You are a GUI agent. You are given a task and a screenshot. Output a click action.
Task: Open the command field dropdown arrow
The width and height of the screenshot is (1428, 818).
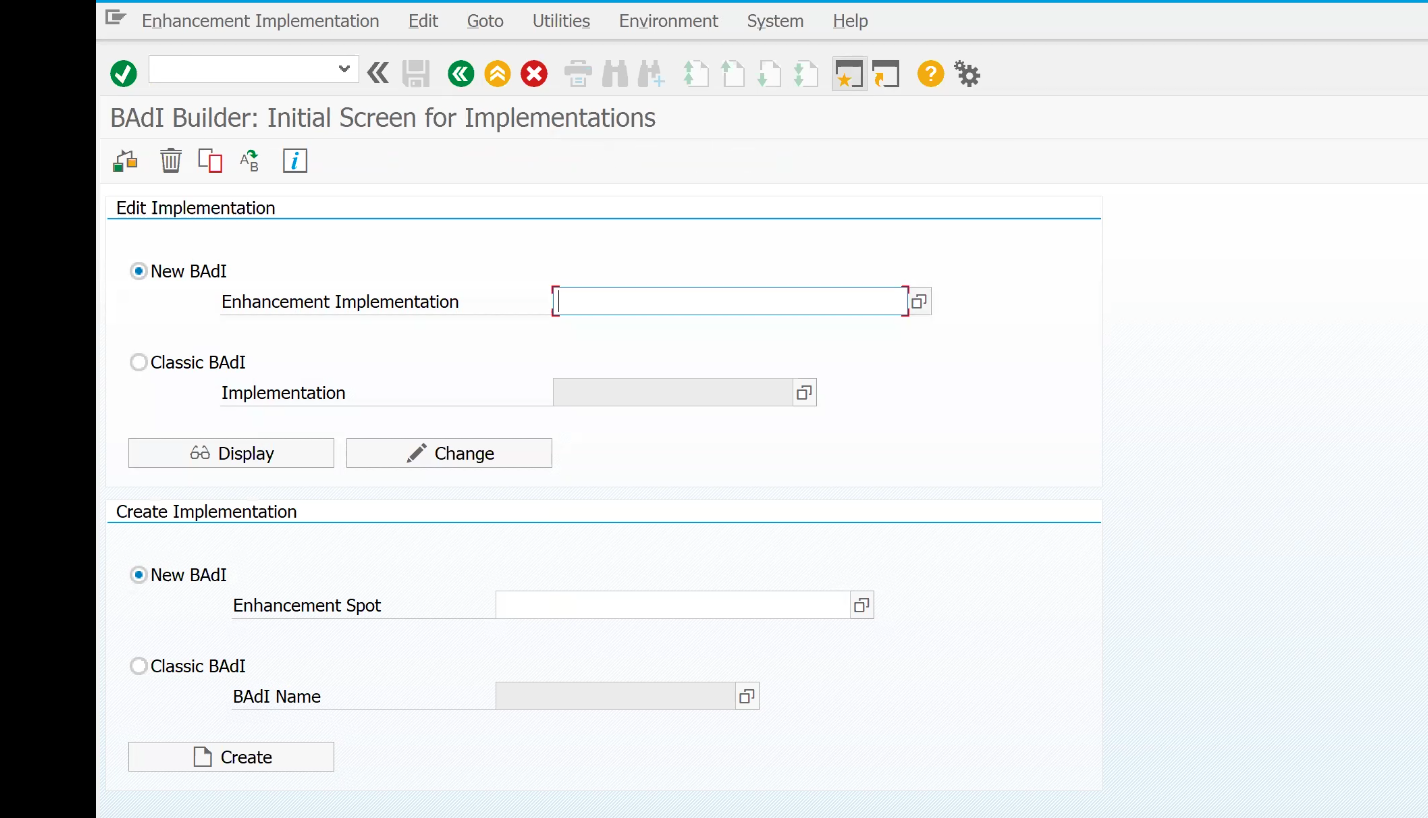coord(344,69)
